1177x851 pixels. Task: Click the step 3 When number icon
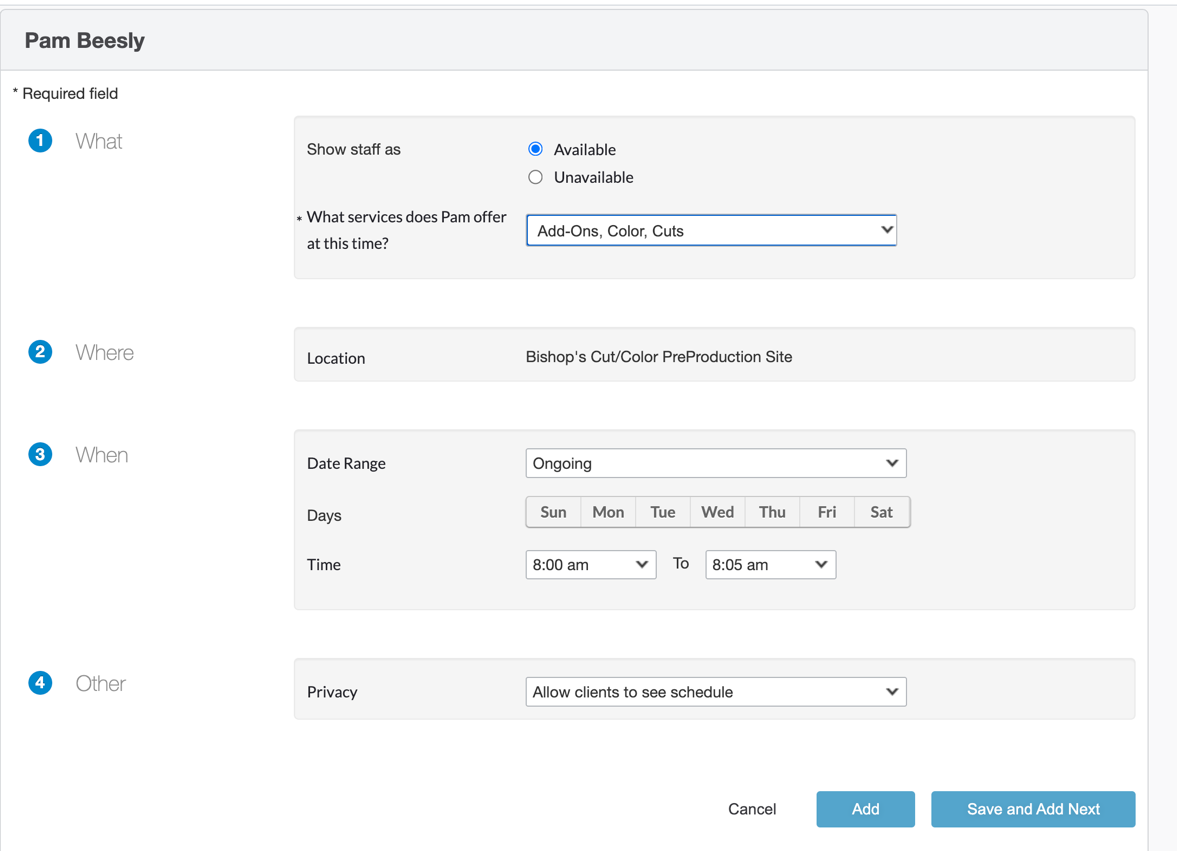point(40,455)
